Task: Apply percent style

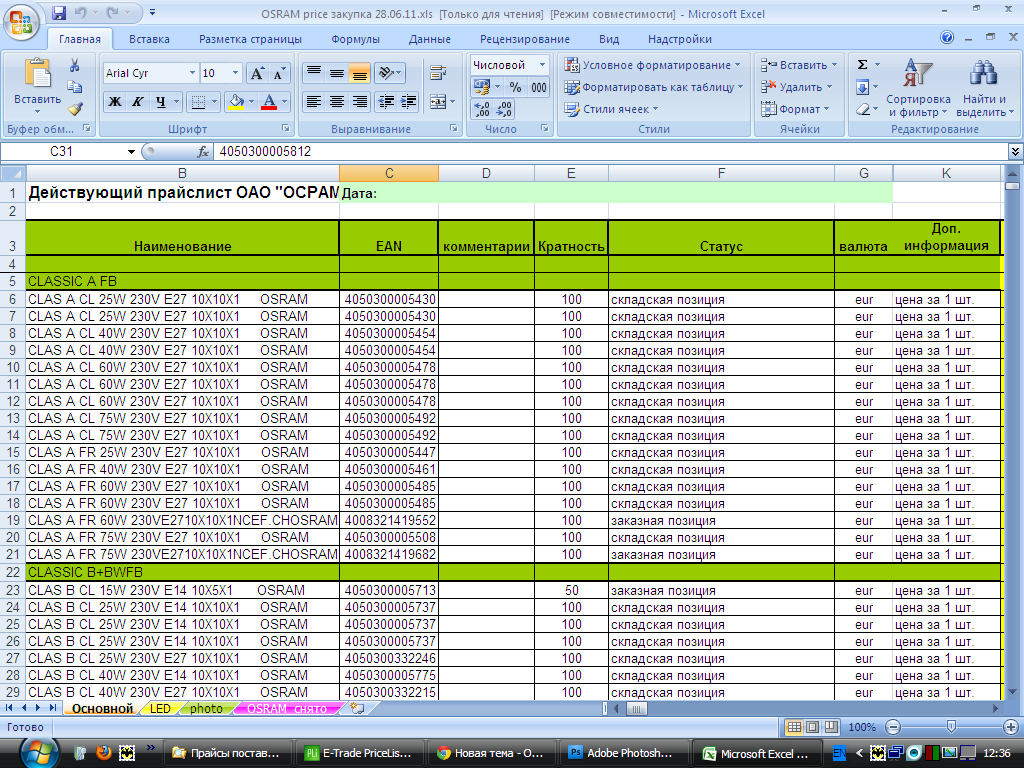Action: tap(515, 87)
